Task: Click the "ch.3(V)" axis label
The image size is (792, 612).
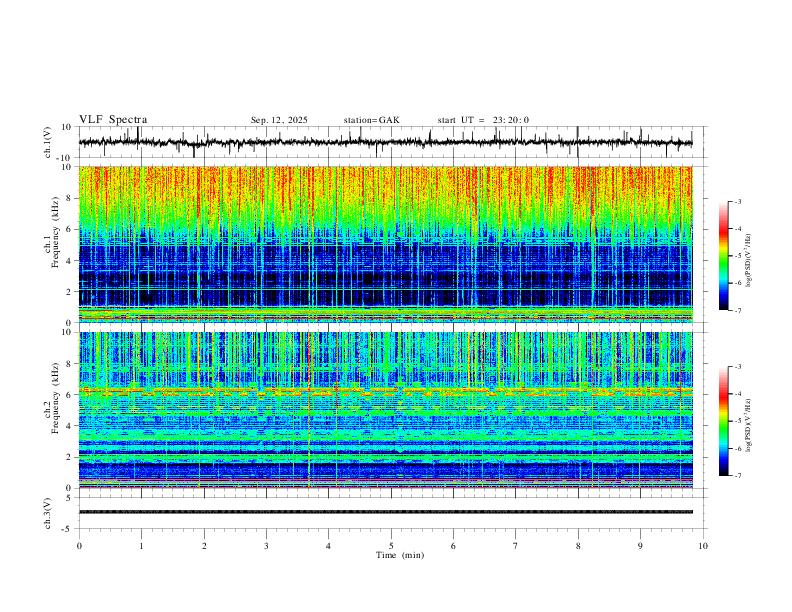Action: tap(48, 513)
